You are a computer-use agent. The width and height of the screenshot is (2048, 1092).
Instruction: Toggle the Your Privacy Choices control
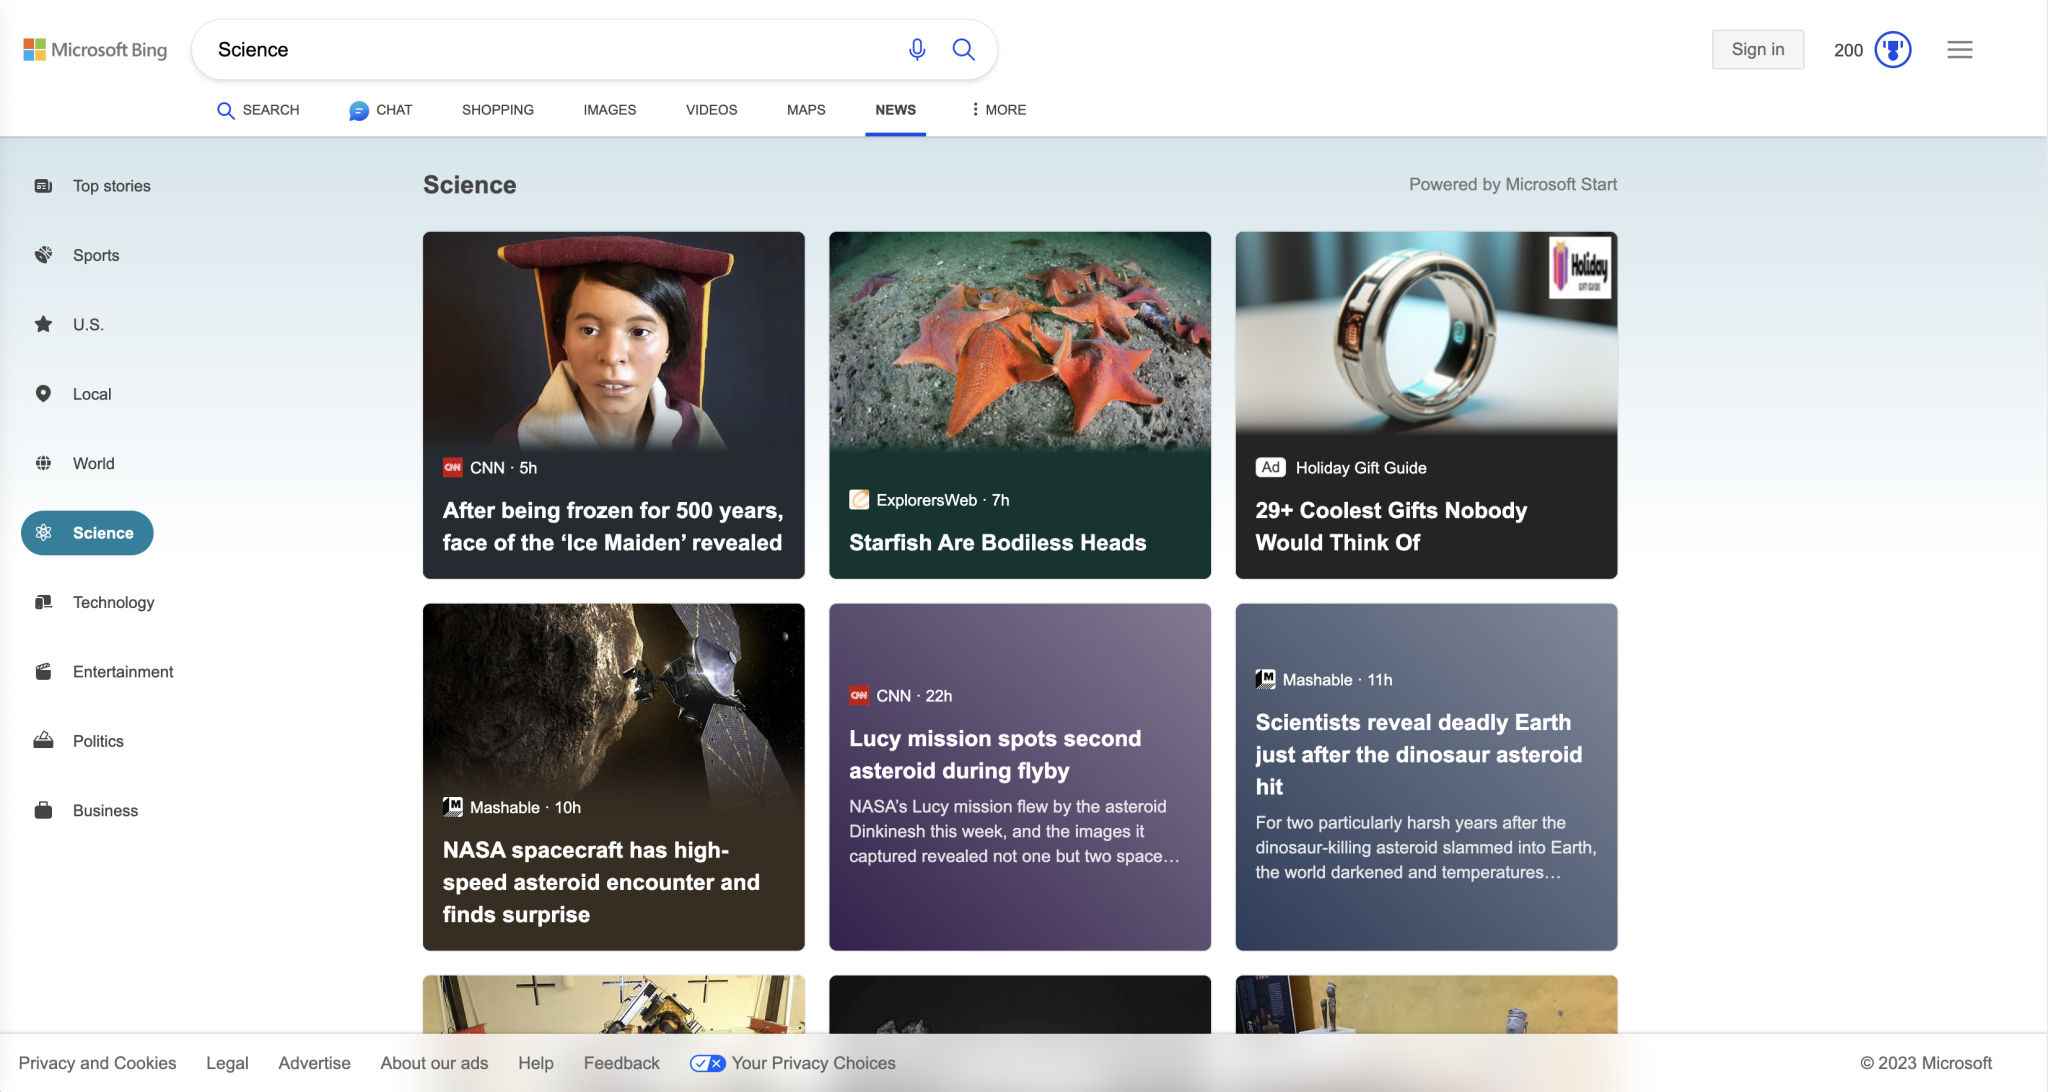pyautogui.click(x=708, y=1063)
